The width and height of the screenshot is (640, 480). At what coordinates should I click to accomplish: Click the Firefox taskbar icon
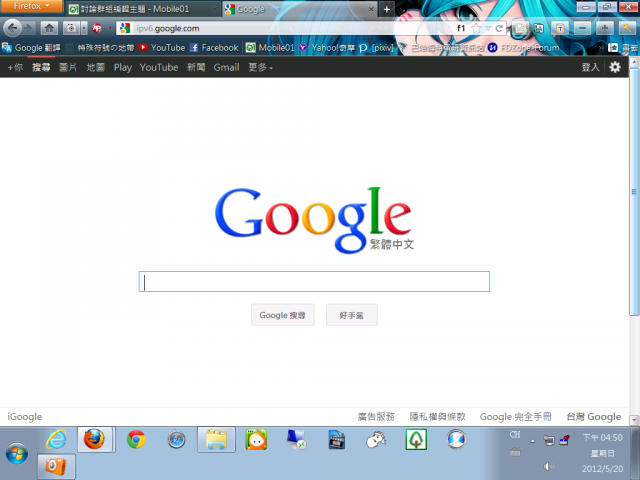pos(94,440)
